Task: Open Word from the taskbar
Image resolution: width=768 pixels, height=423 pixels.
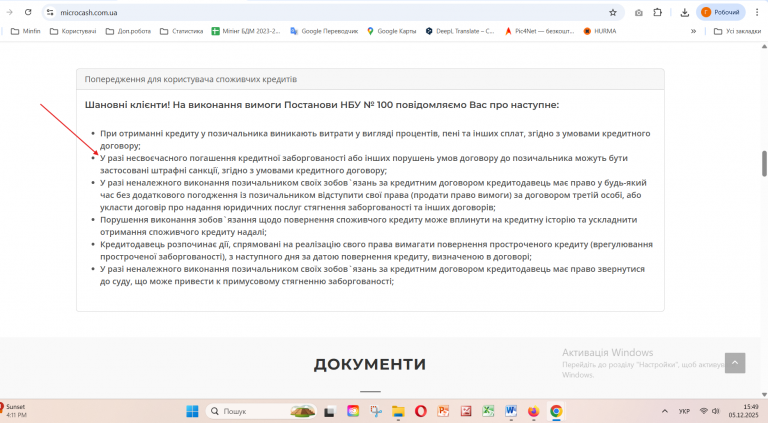Action: tap(511, 411)
